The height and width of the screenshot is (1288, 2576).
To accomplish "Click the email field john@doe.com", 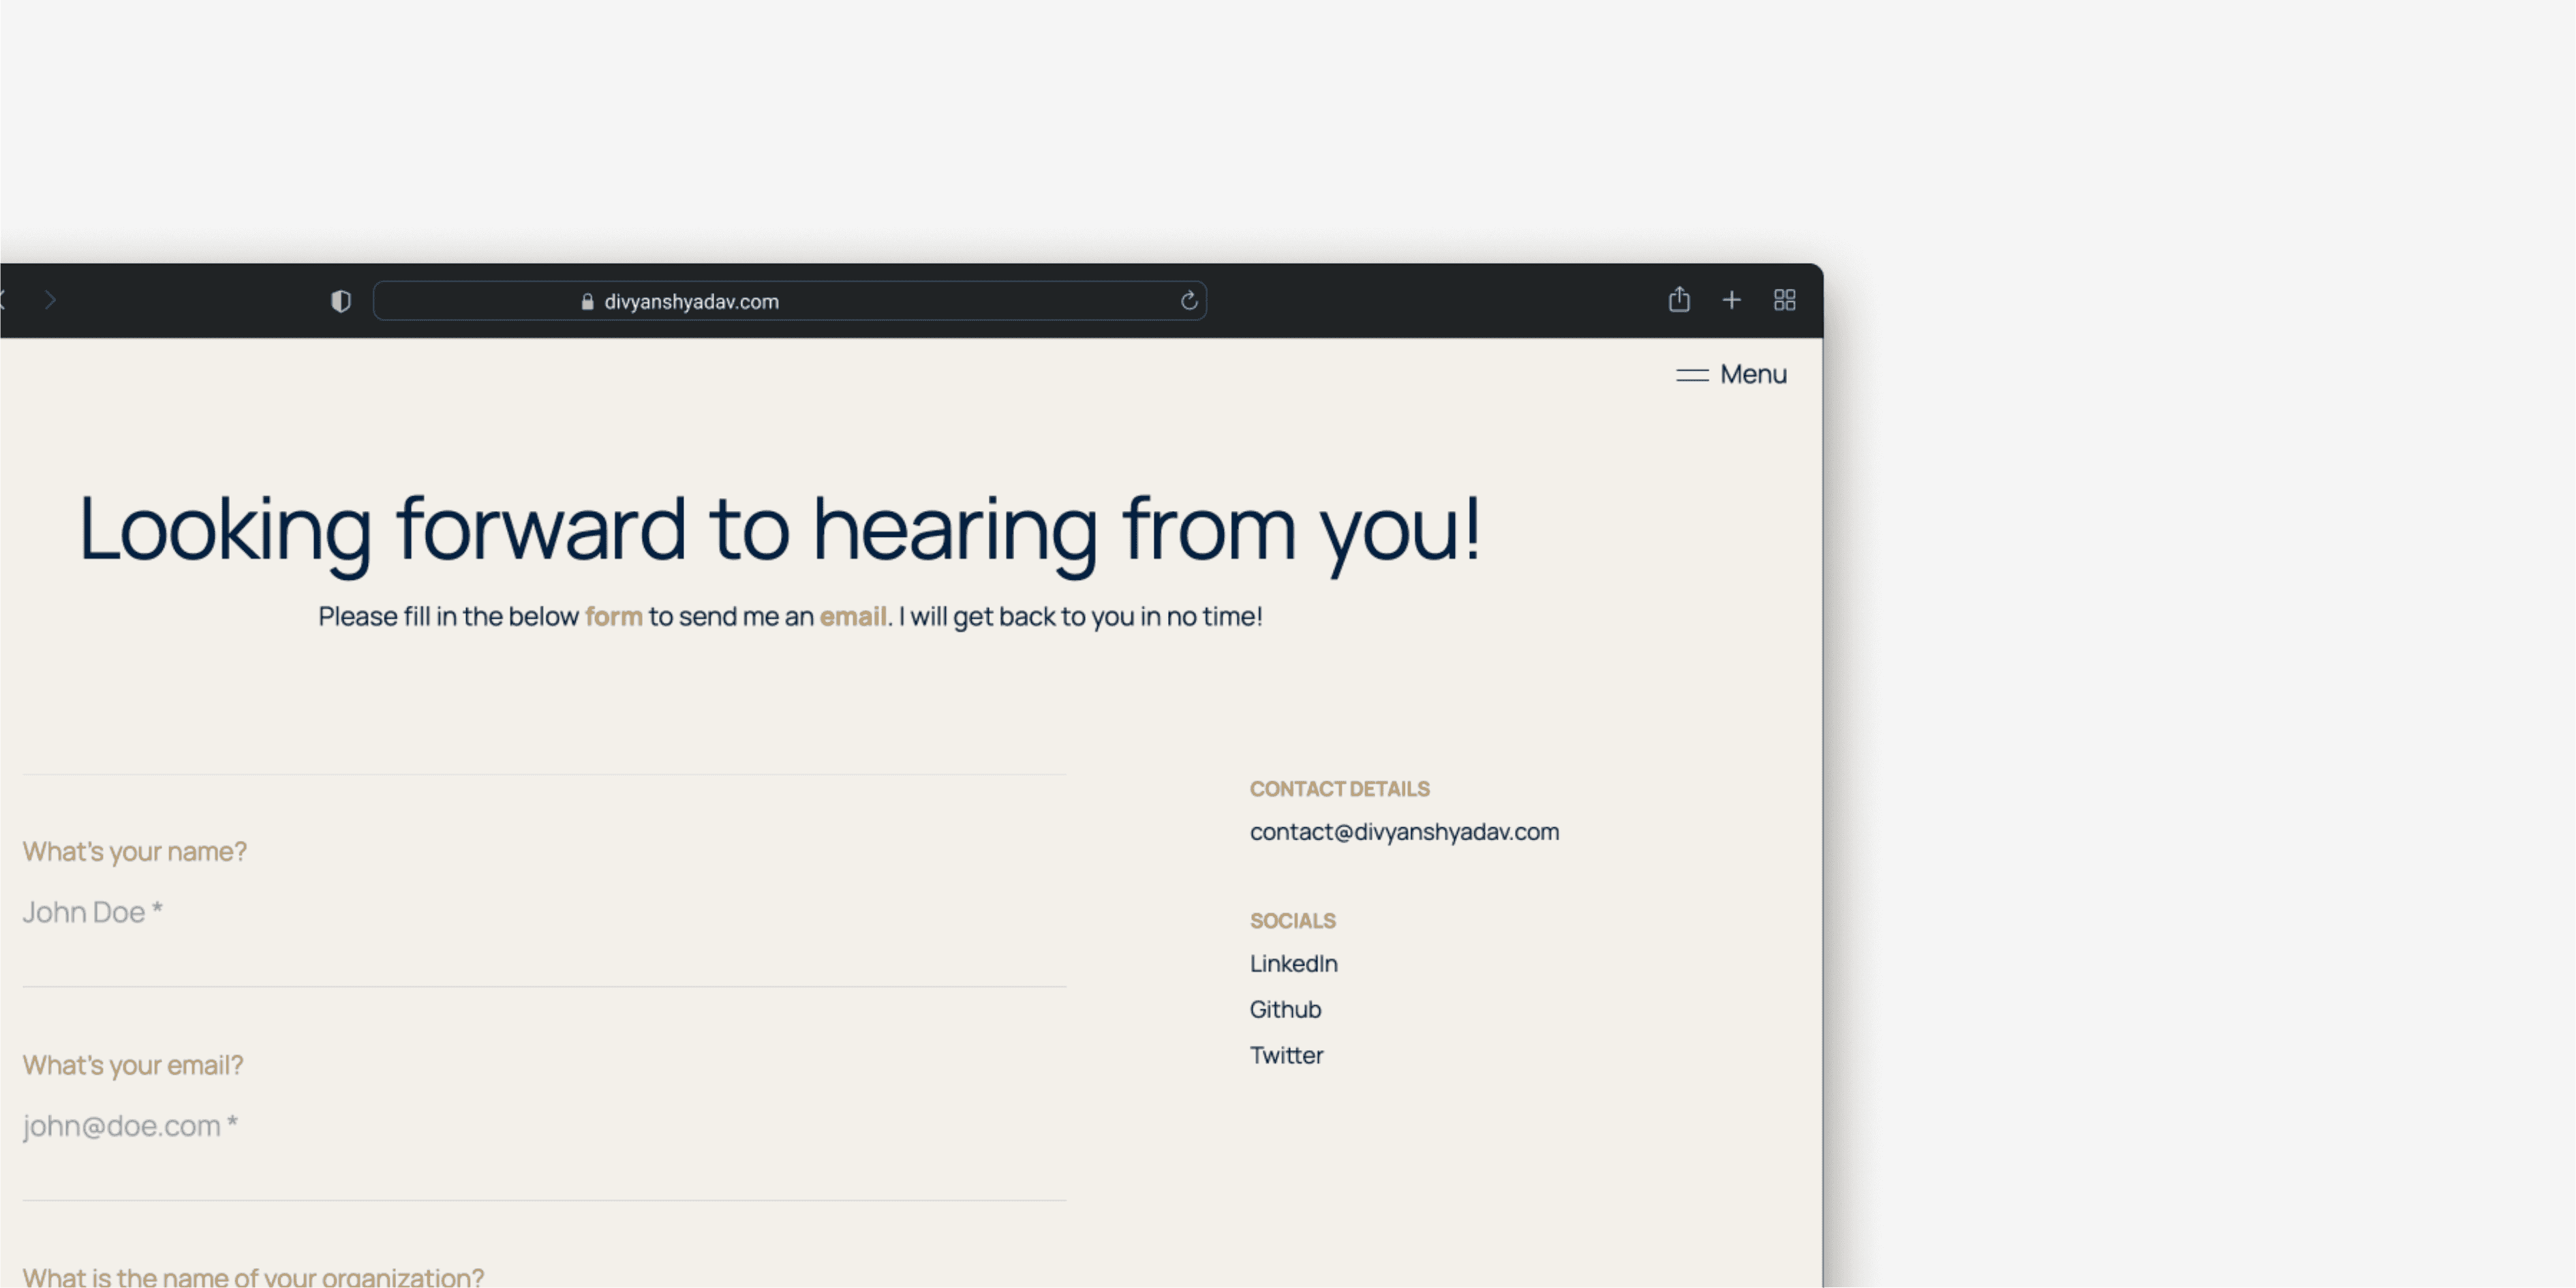I will [x=544, y=1126].
